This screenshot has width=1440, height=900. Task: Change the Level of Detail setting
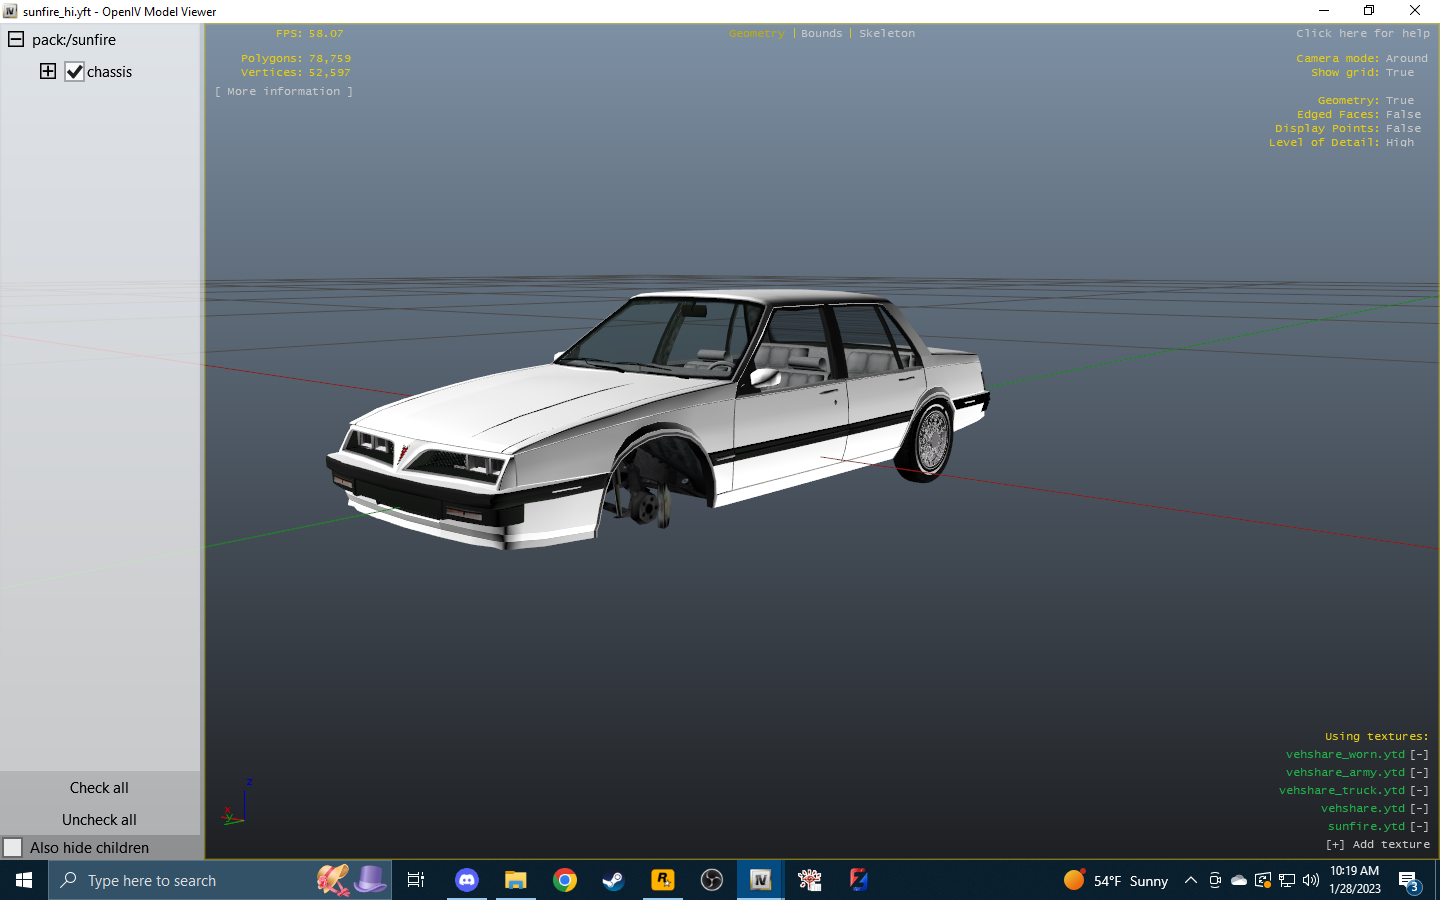coord(1342,143)
